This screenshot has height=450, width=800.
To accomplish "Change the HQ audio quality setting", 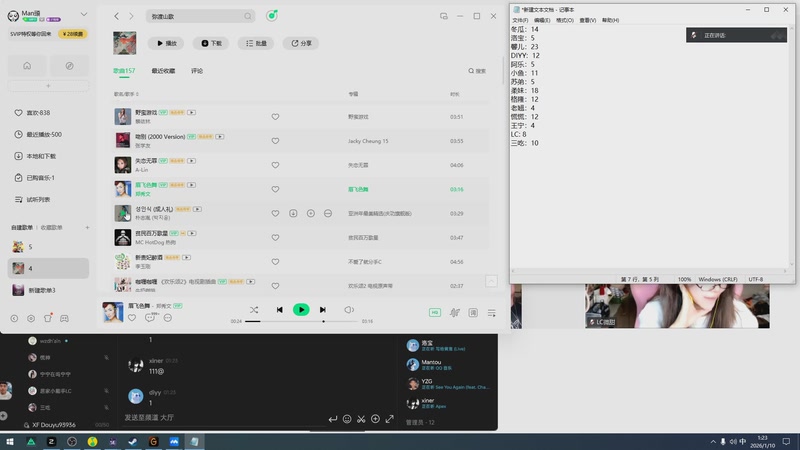I will (435, 313).
